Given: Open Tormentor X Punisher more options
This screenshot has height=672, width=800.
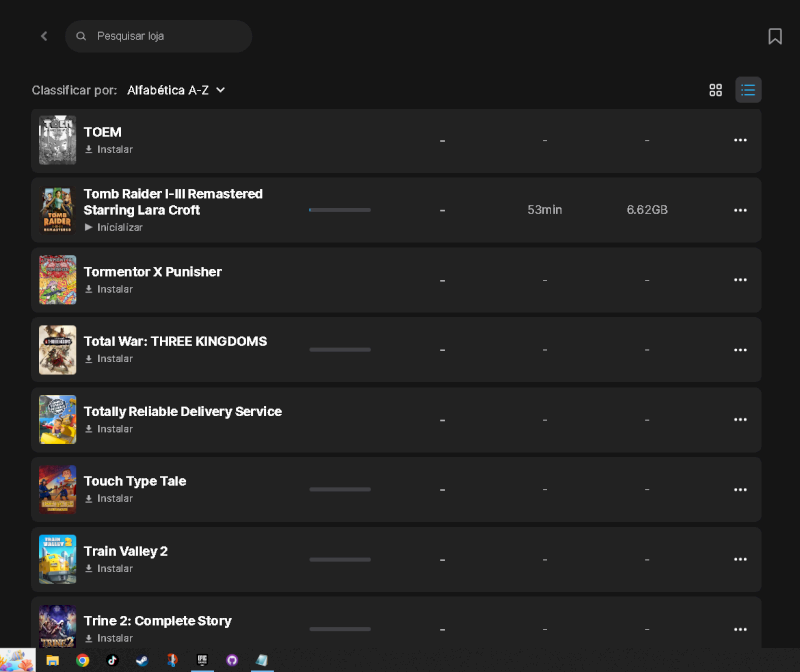Looking at the screenshot, I should pyautogui.click(x=740, y=280).
